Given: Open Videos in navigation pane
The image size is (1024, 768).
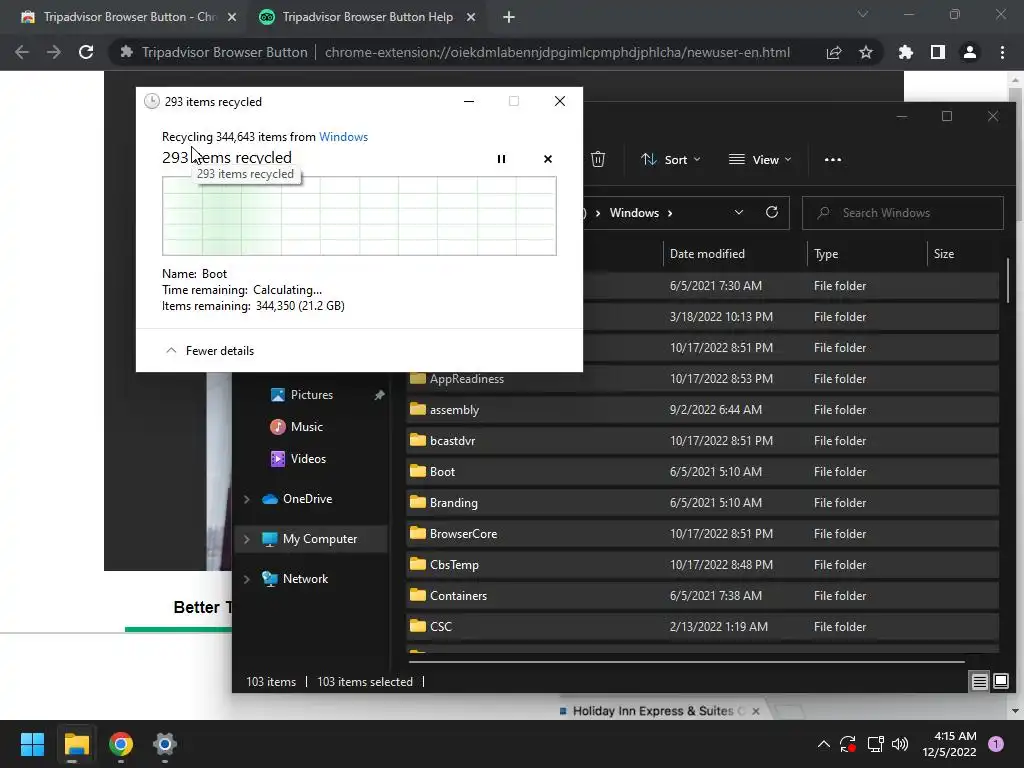Looking at the screenshot, I should pos(308,458).
